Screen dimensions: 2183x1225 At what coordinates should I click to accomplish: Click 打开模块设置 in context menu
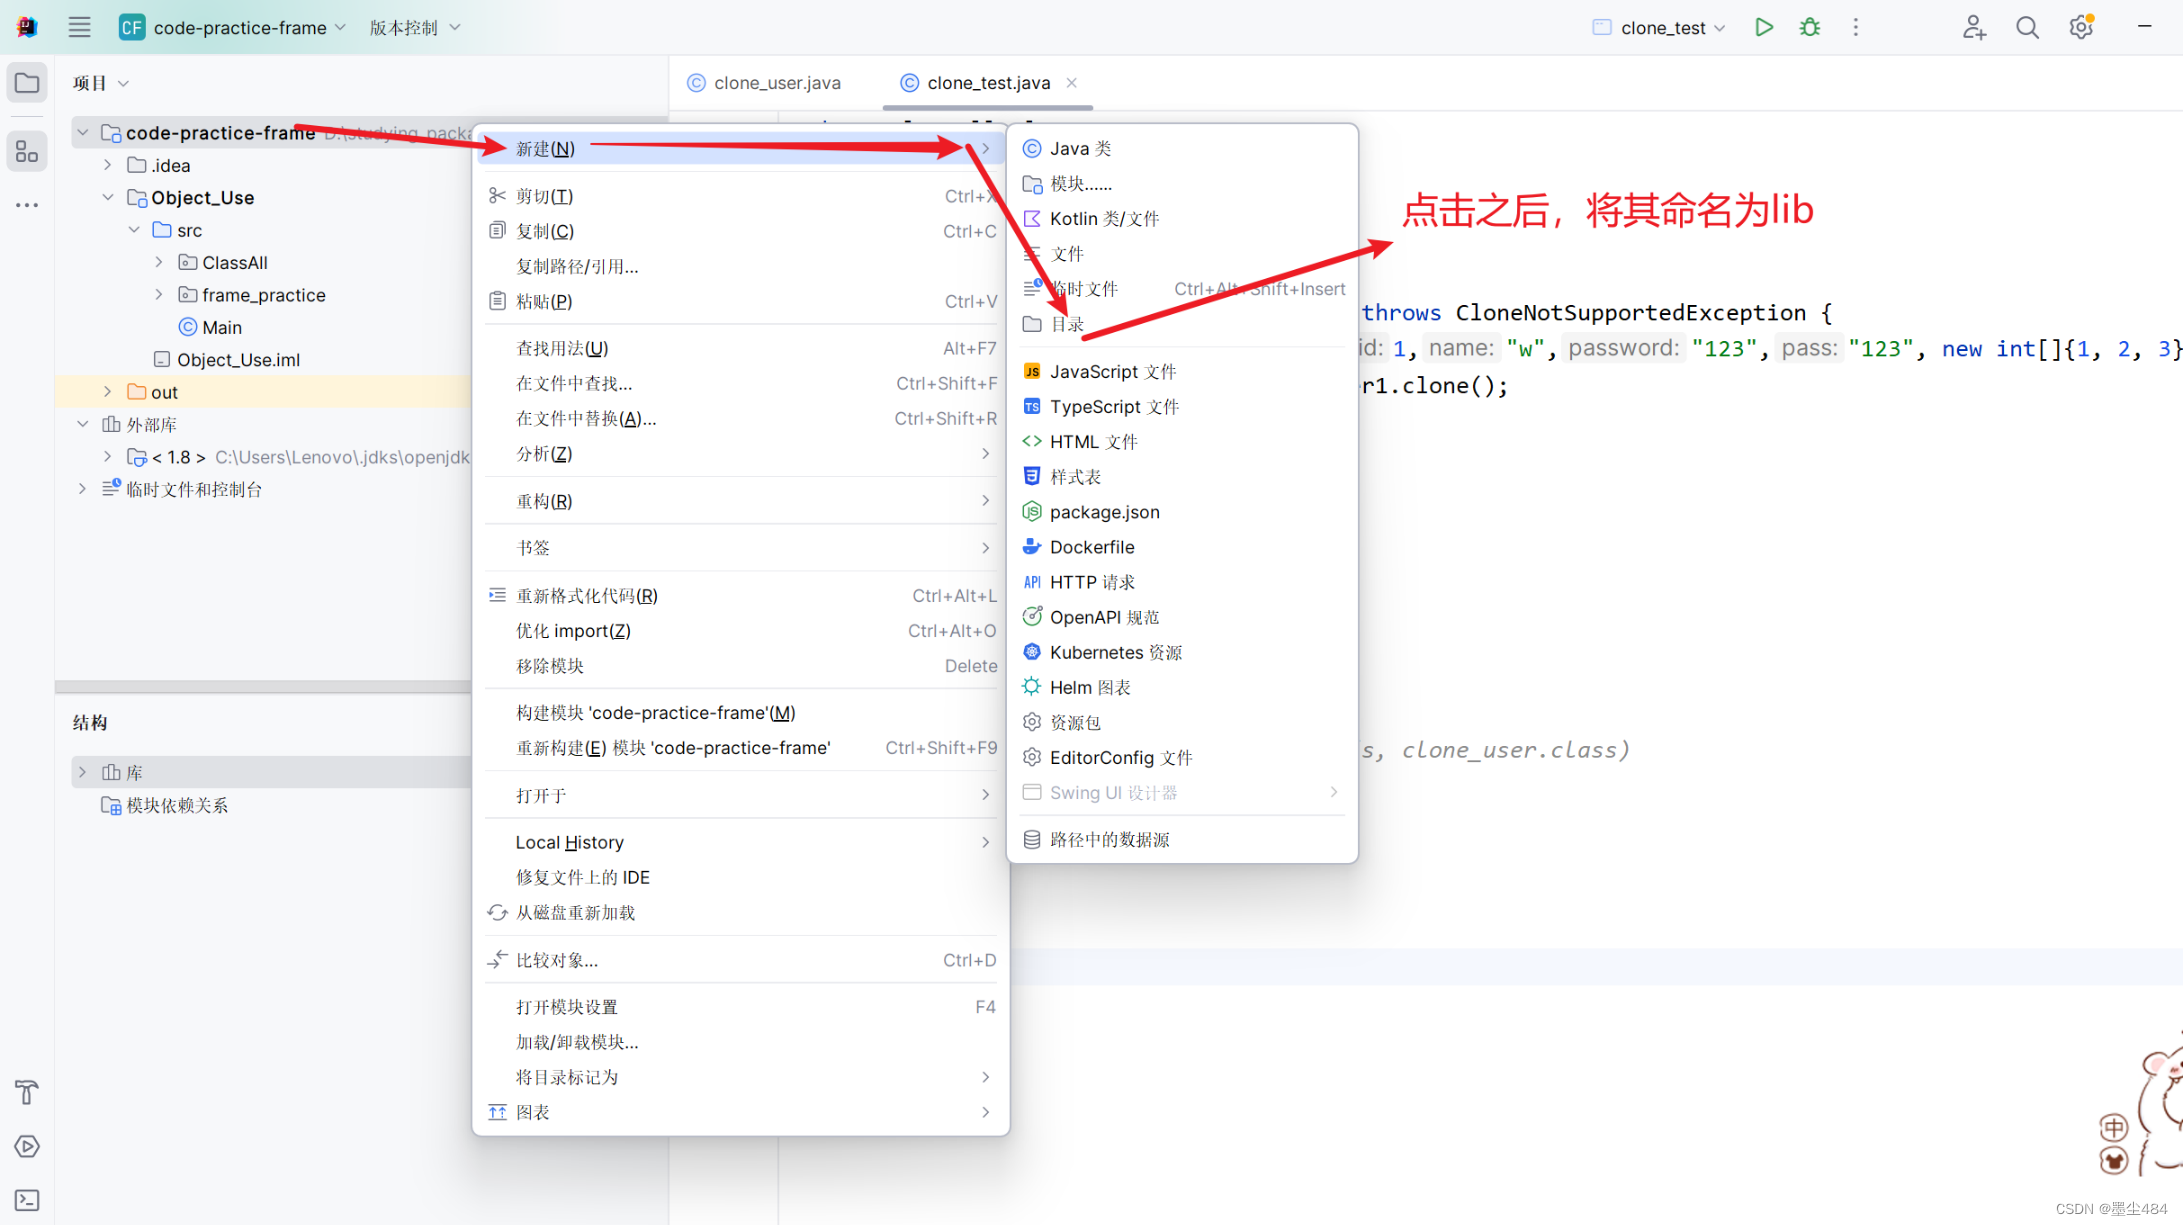point(566,1007)
